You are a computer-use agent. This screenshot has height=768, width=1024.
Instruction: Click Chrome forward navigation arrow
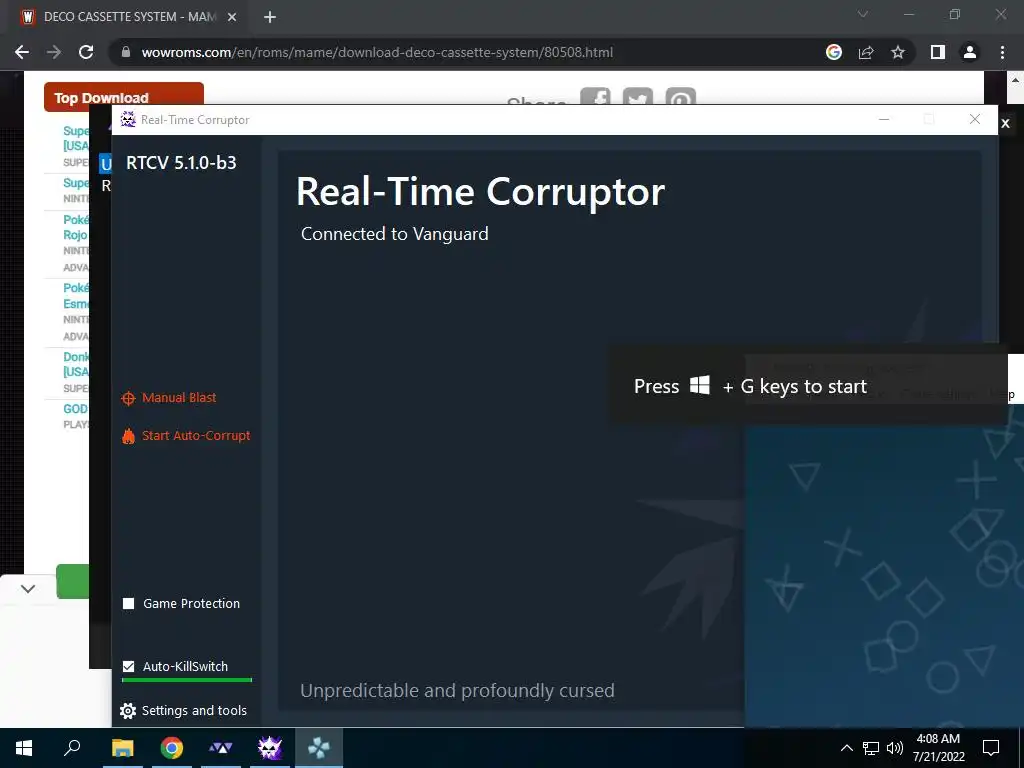(54, 52)
